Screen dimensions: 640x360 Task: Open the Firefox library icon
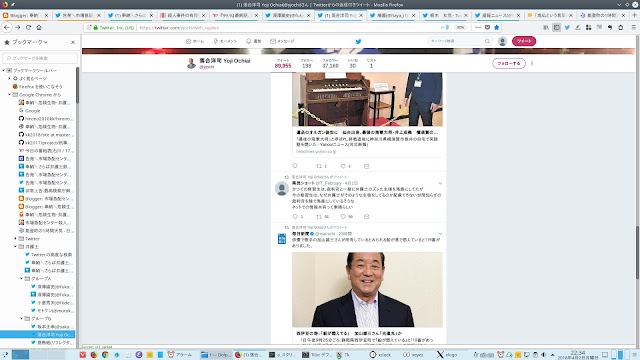[546, 27]
